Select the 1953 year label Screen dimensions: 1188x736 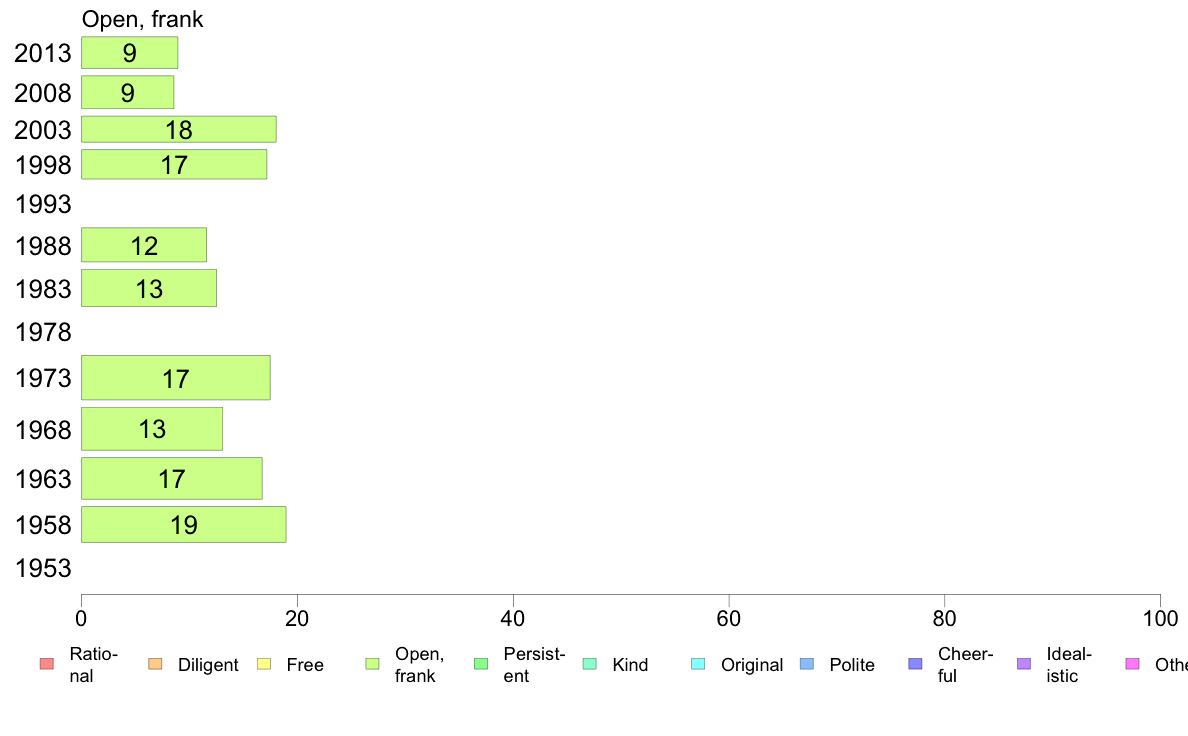point(43,568)
